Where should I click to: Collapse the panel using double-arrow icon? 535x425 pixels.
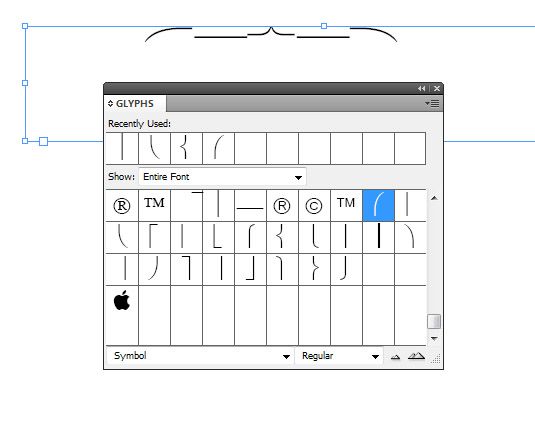(x=421, y=88)
